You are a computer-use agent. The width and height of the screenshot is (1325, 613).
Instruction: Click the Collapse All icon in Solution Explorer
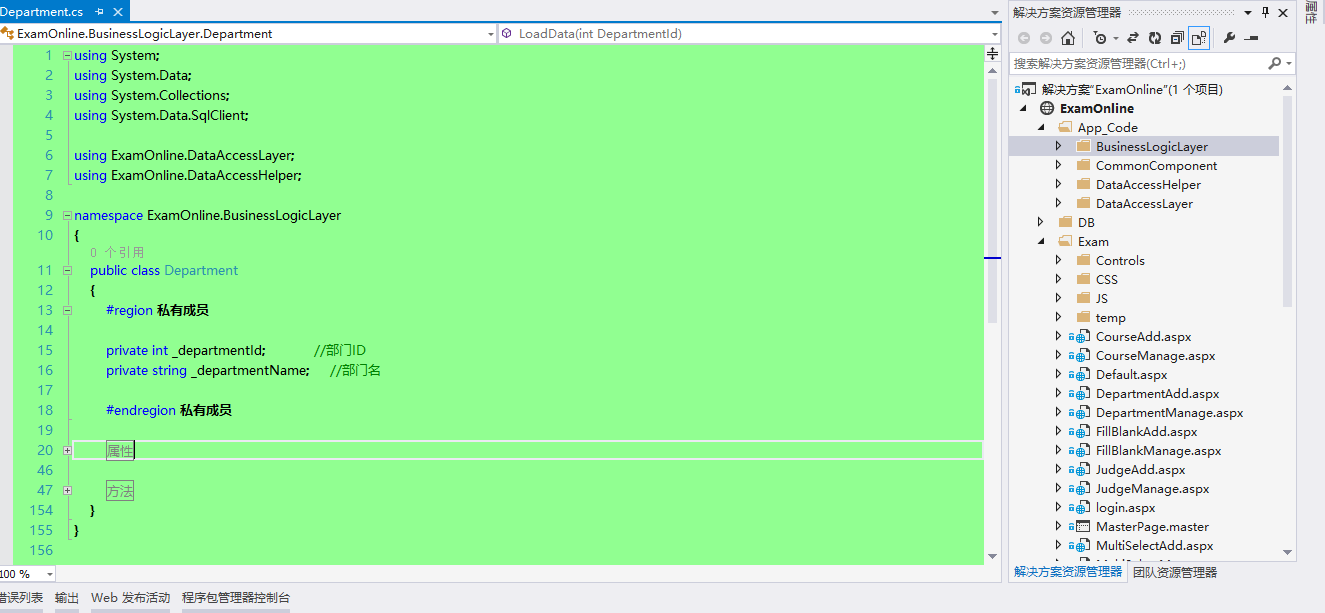point(1177,38)
